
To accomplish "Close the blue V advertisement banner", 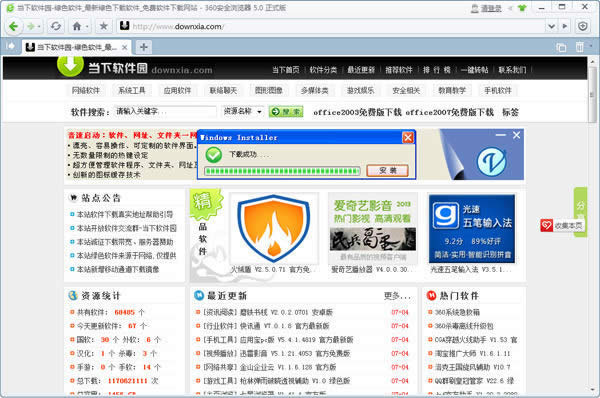I will tap(517, 135).
